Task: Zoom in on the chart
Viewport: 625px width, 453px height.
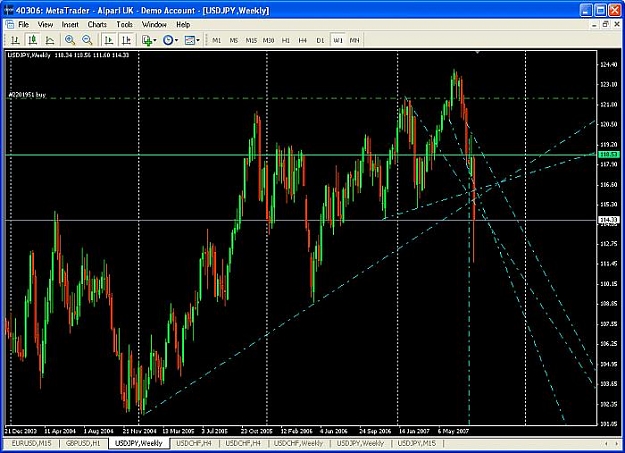Action: 70,40
